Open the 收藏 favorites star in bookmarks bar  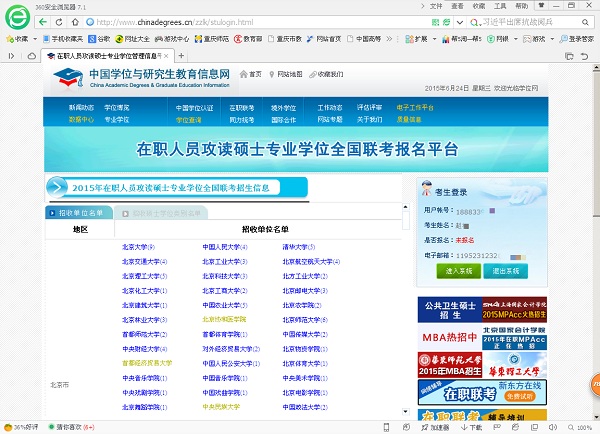[17, 39]
